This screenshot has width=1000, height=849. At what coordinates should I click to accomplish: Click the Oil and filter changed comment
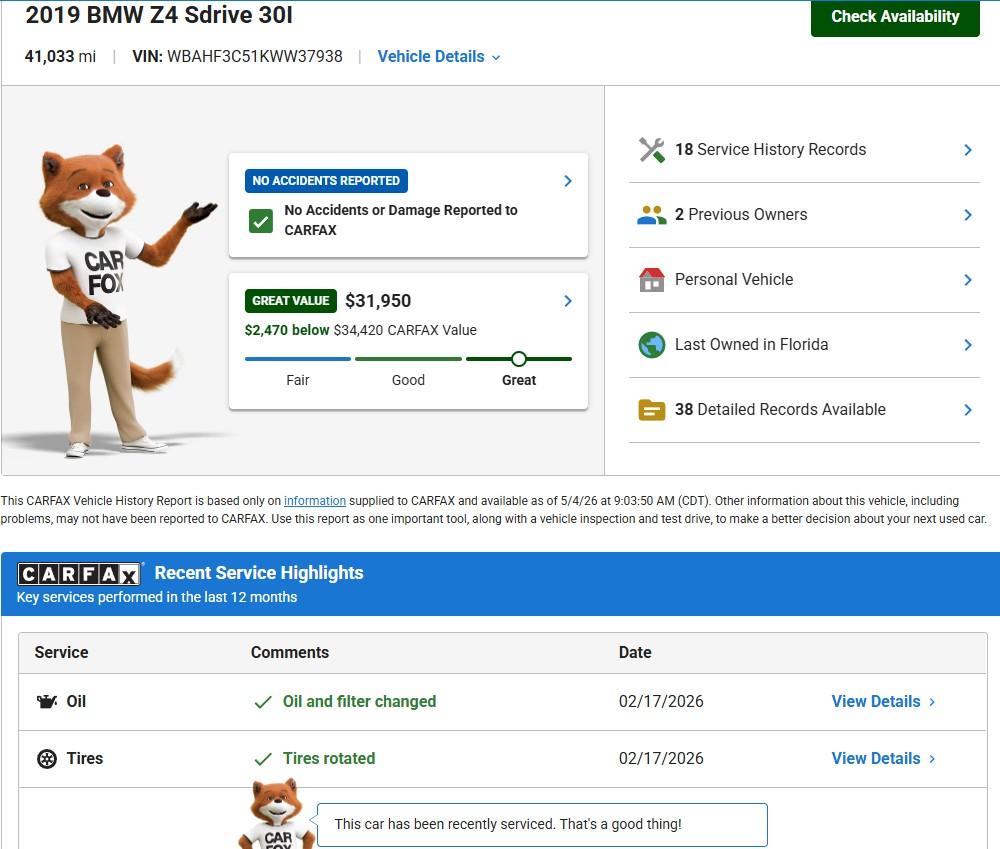360,702
